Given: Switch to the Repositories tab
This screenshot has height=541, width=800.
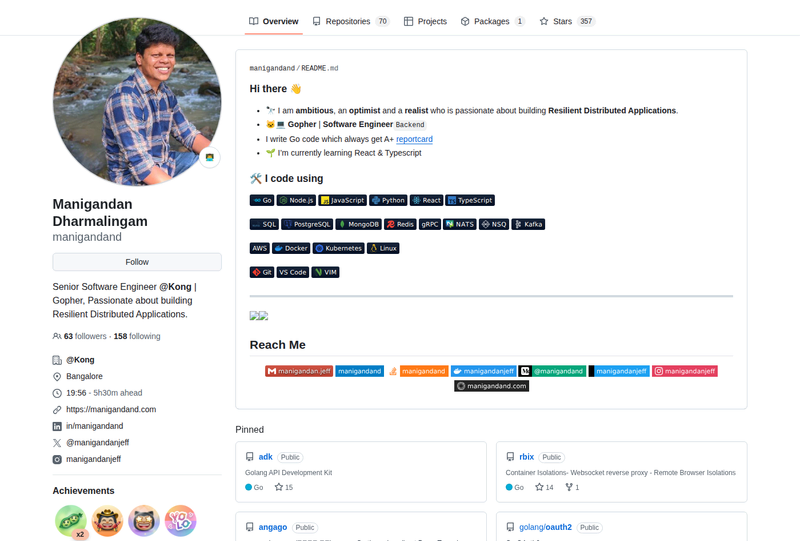Looking at the screenshot, I should click(x=351, y=21).
